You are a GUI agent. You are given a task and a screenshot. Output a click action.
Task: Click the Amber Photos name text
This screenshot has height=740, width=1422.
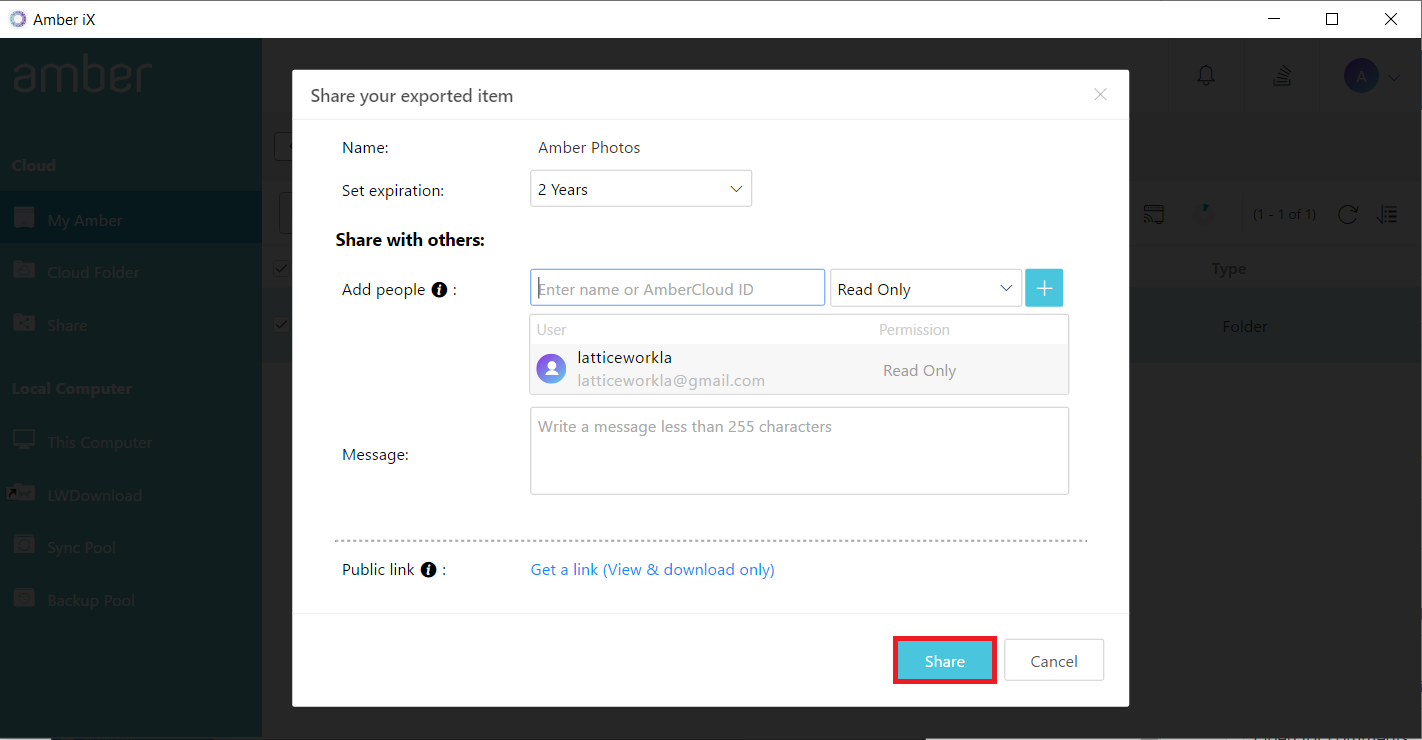pos(589,147)
